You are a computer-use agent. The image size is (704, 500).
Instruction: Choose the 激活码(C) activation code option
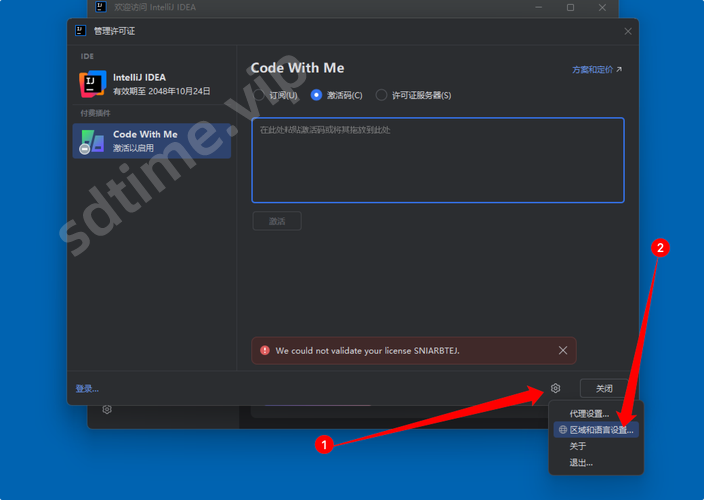pos(336,95)
